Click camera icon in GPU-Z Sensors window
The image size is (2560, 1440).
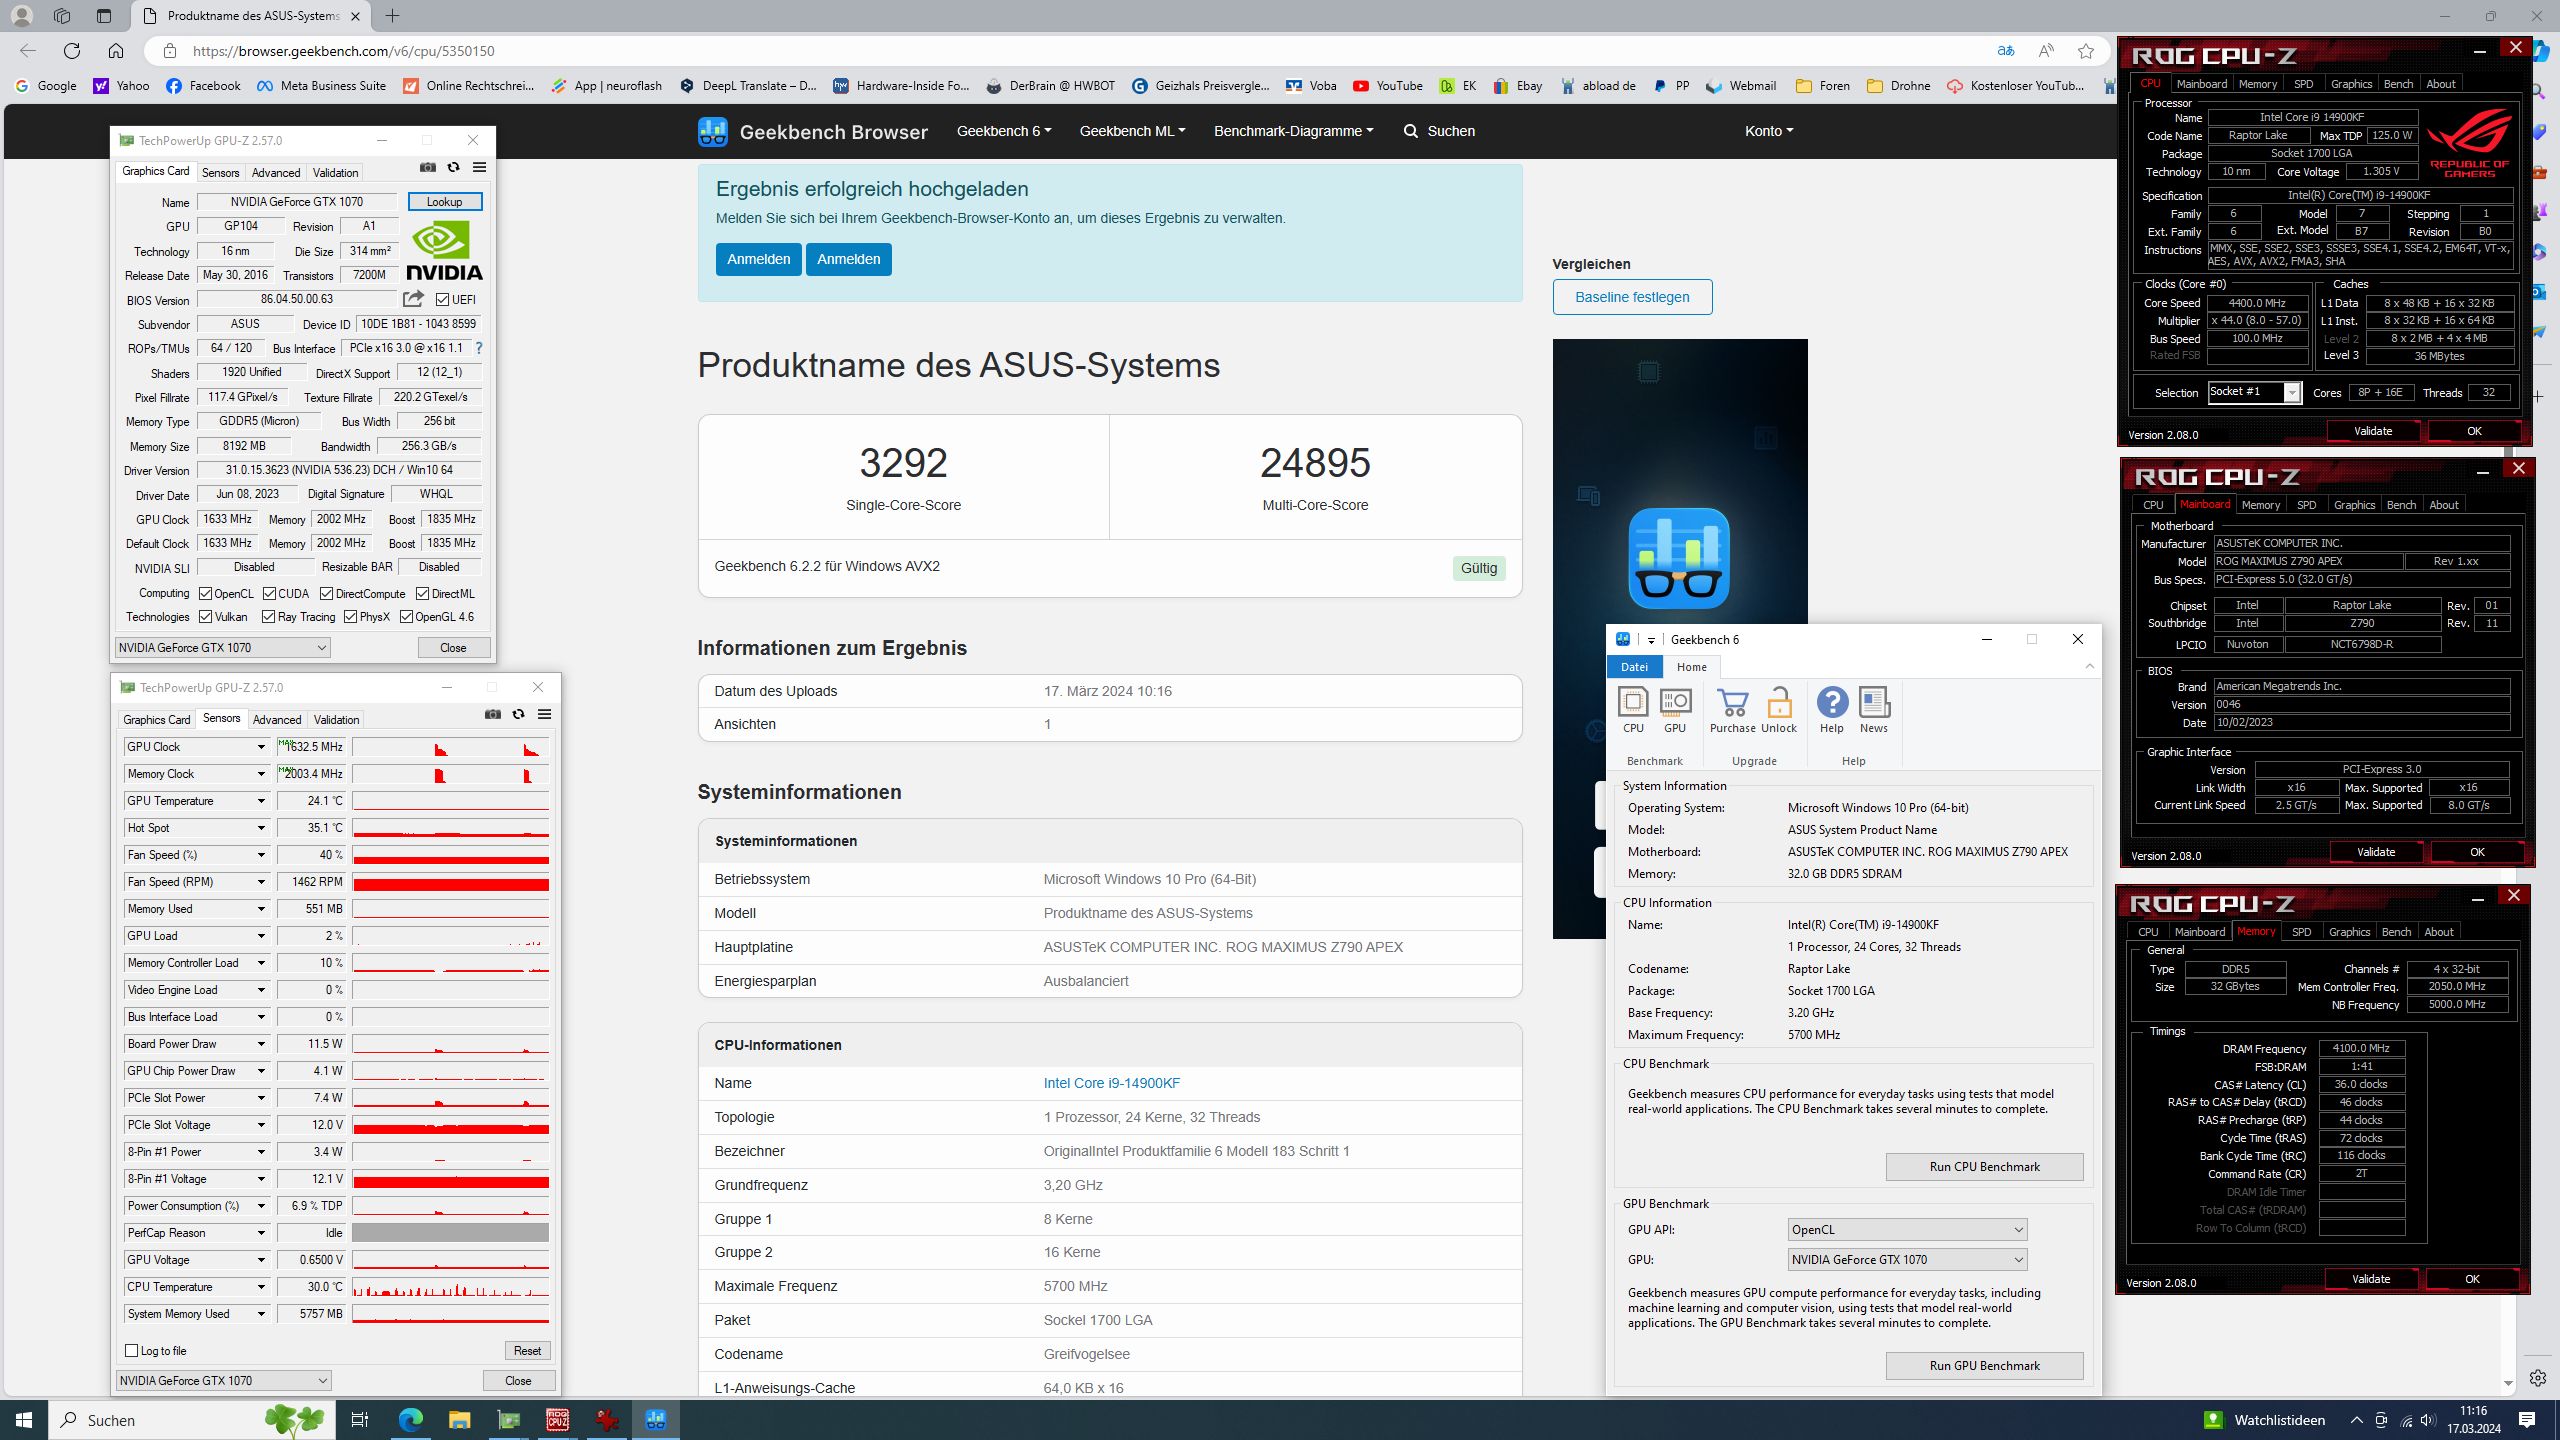click(x=493, y=714)
